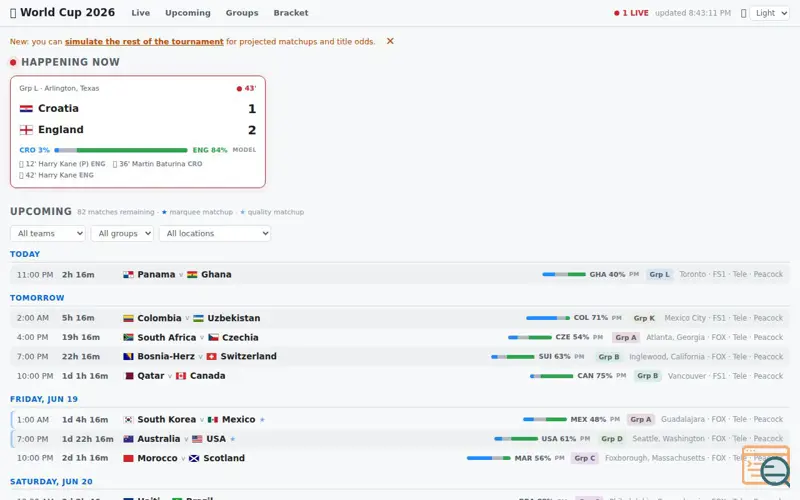Screen dimensions: 800x500
Task: Click the South Africa flag icon
Action: pyautogui.click(x=128, y=338)
